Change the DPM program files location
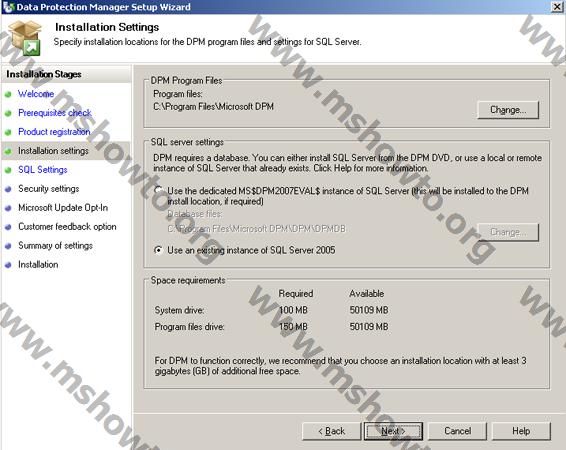The width and height of the screenshot is (566, 450). pos(508,110)
